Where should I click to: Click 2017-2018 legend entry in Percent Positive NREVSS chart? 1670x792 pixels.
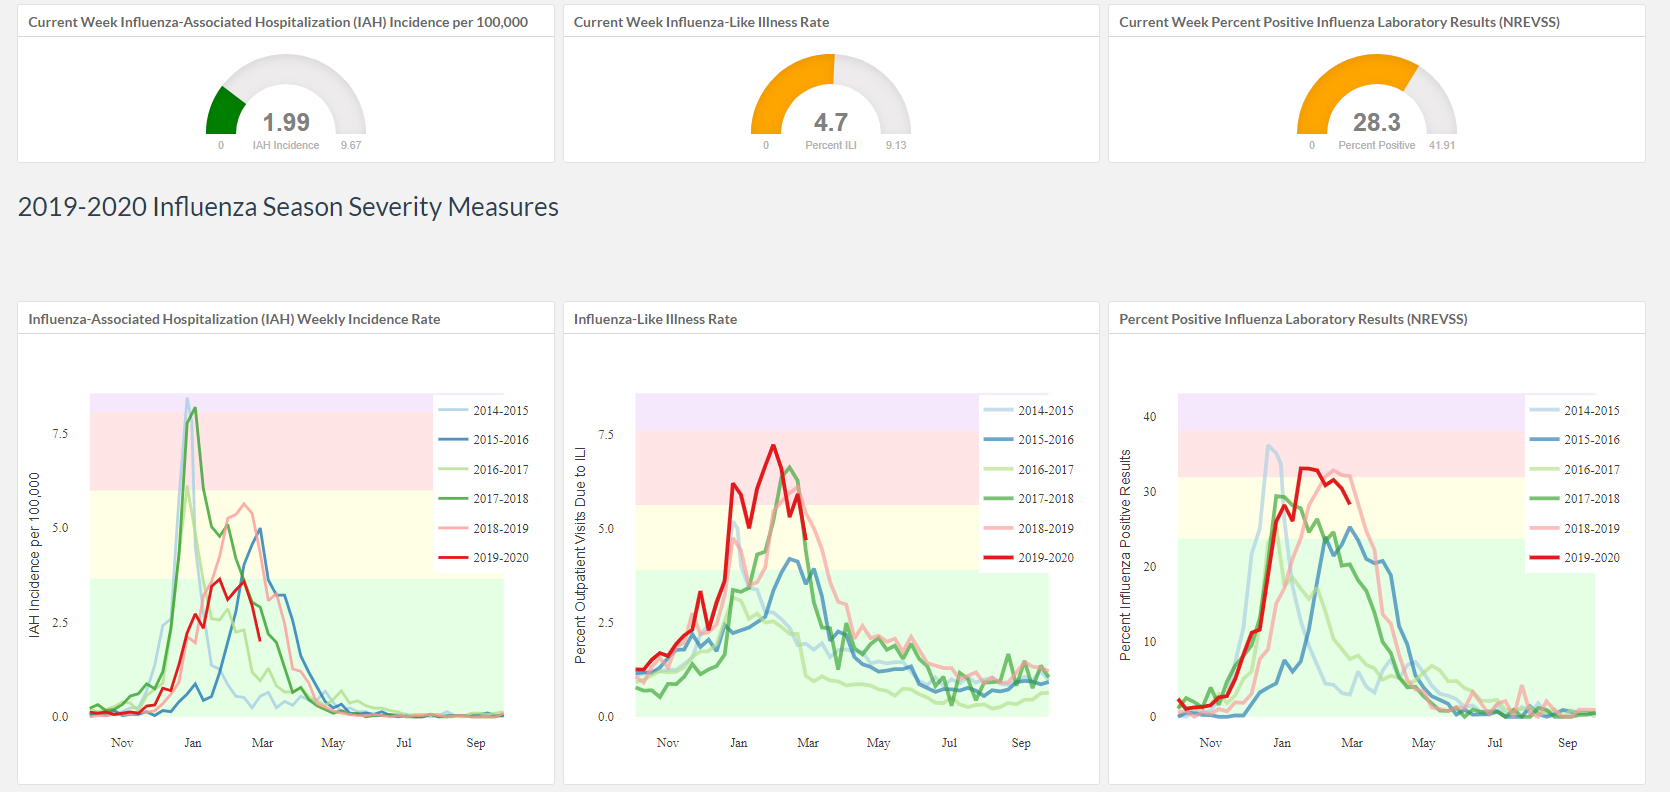click(x=1575, y=498)
